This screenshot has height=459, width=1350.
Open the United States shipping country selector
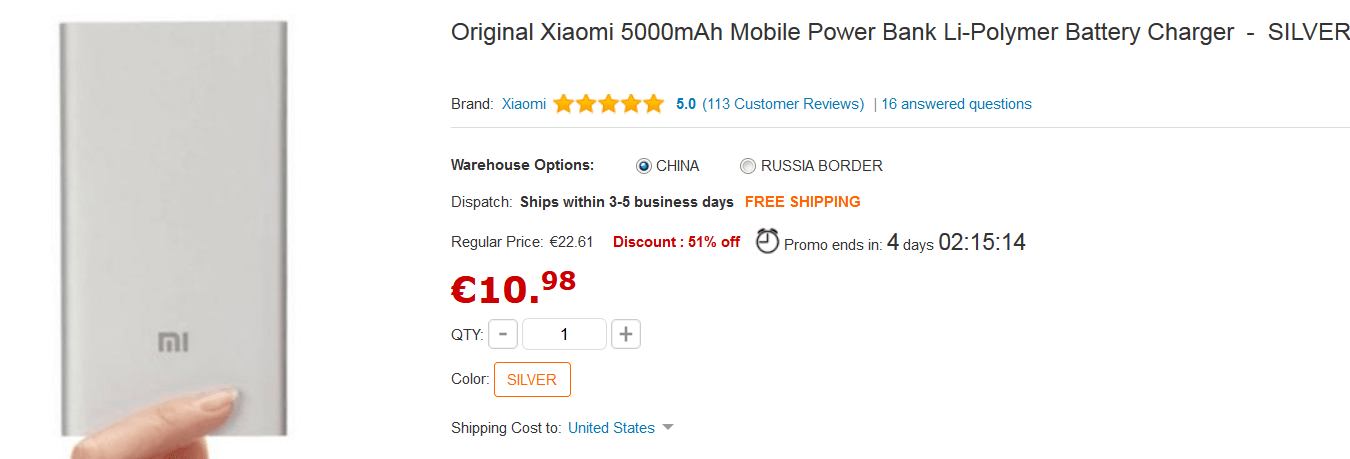(611, 428)
